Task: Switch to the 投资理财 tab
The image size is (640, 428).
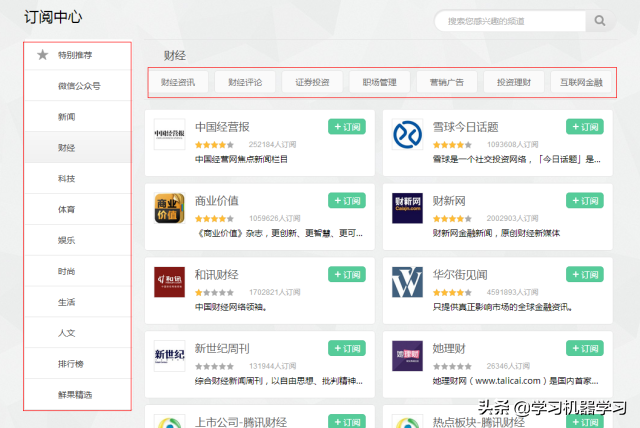Action: pyautogui.click(x=514, y=82)
